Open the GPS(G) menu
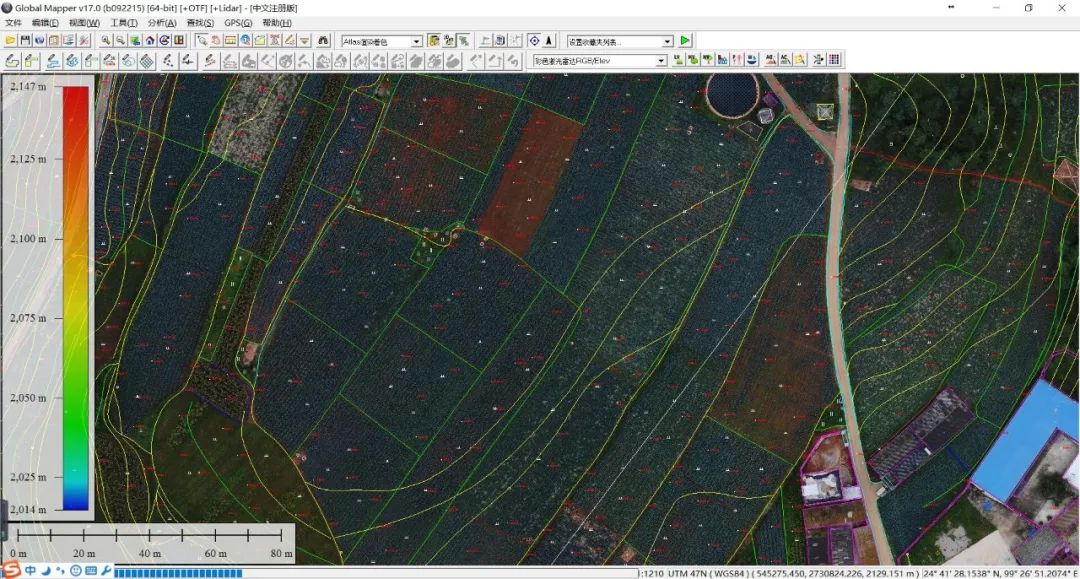The image size is (1080, 579). pos(238,22)
